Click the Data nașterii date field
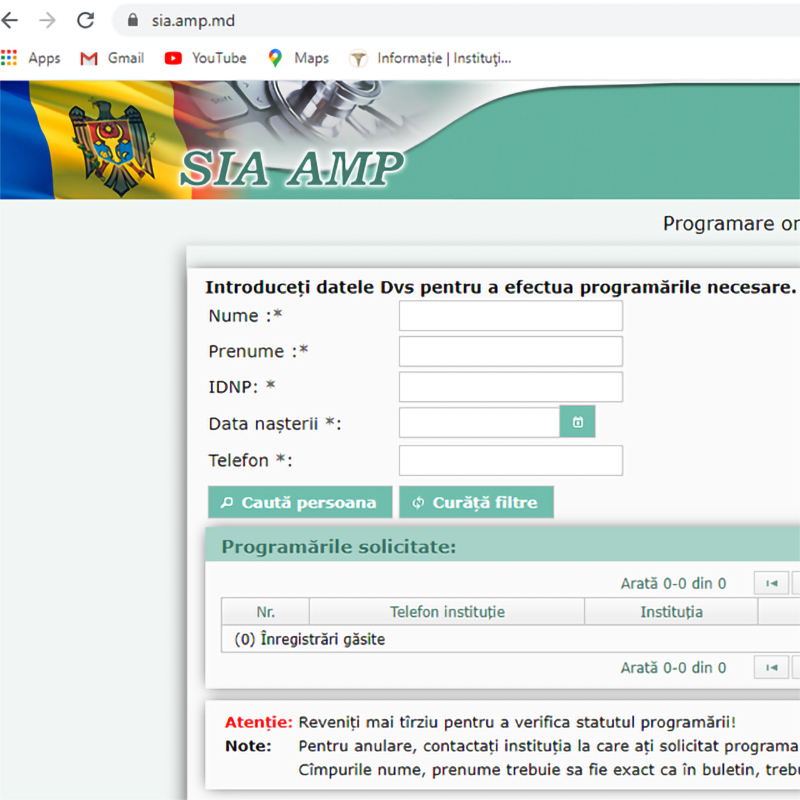This screenshot has height=800, width=800. tap(479, 423)
